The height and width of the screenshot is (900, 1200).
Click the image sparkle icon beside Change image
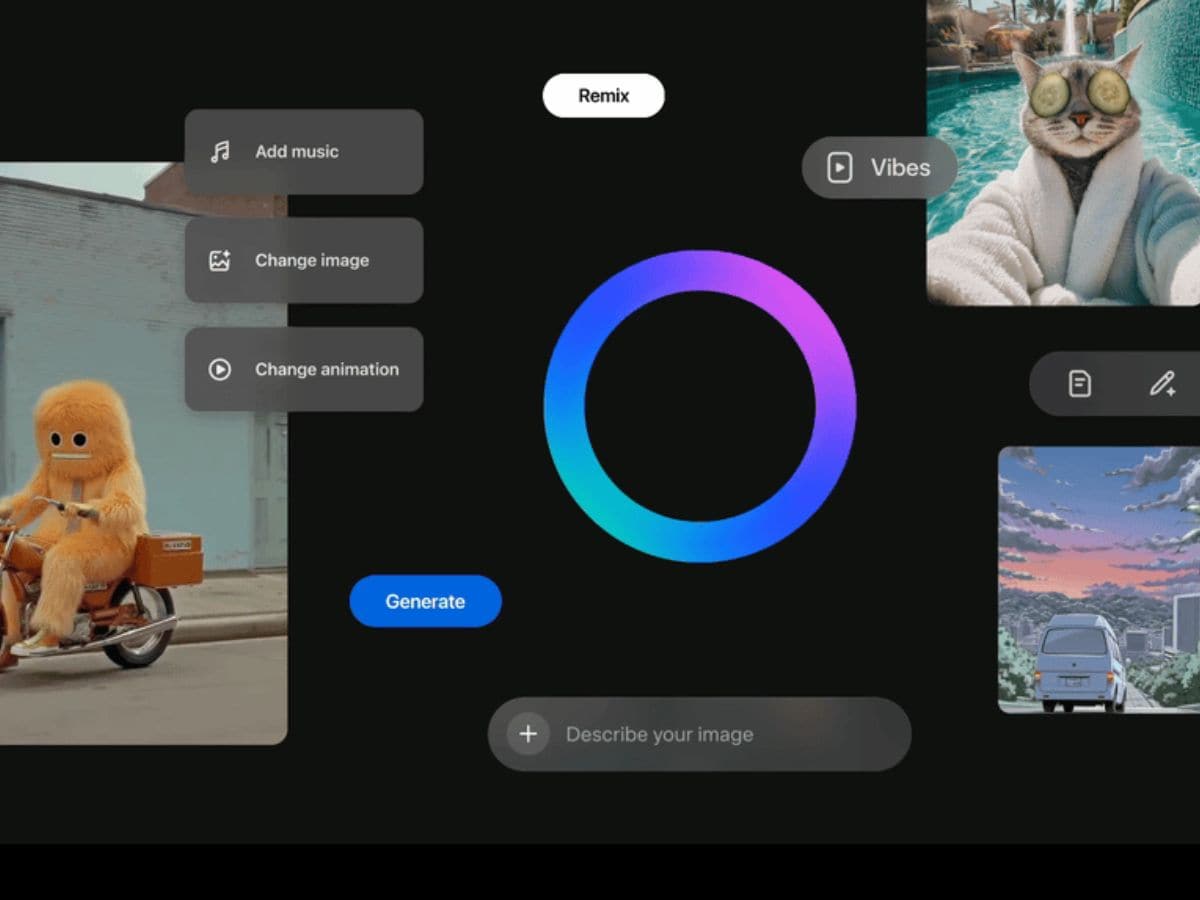pyautogui.click(x=220, y=261)
